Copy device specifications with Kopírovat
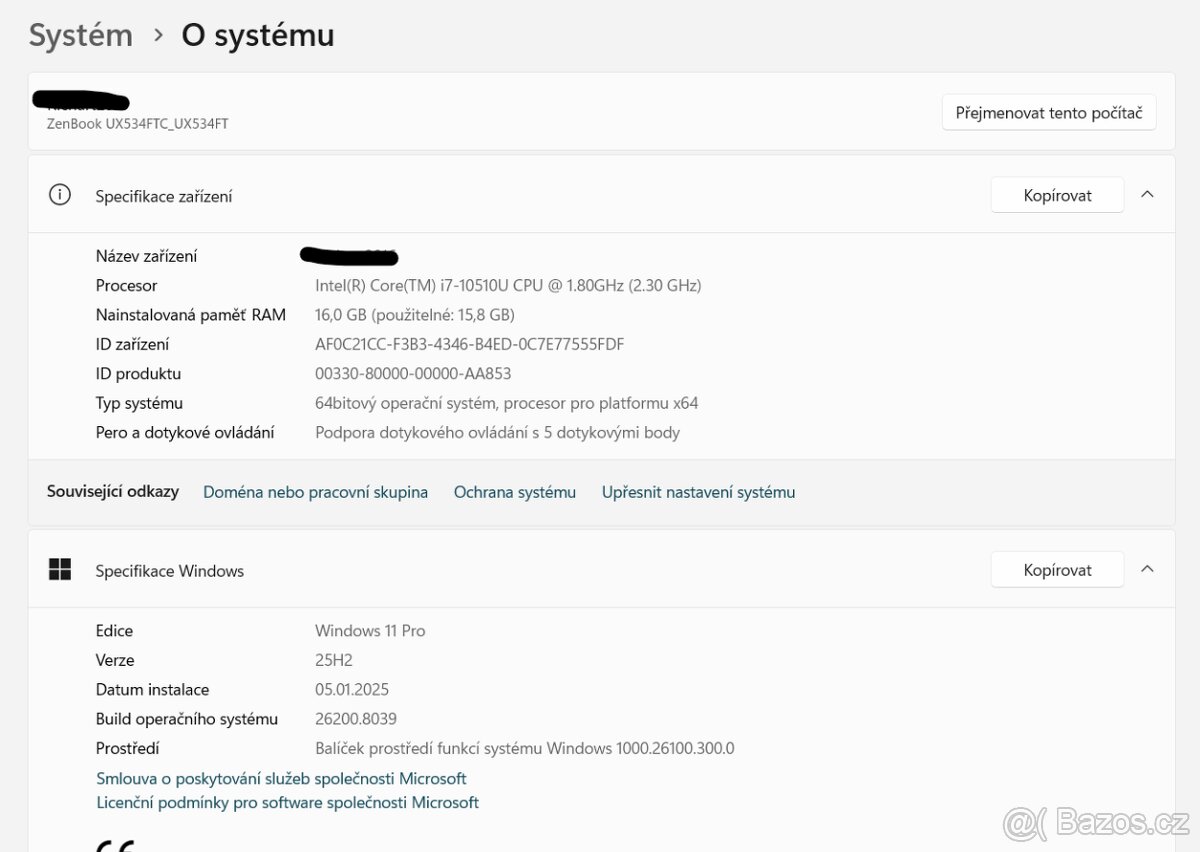The height and width of the screenshot is (852, 1200). 1057,194
